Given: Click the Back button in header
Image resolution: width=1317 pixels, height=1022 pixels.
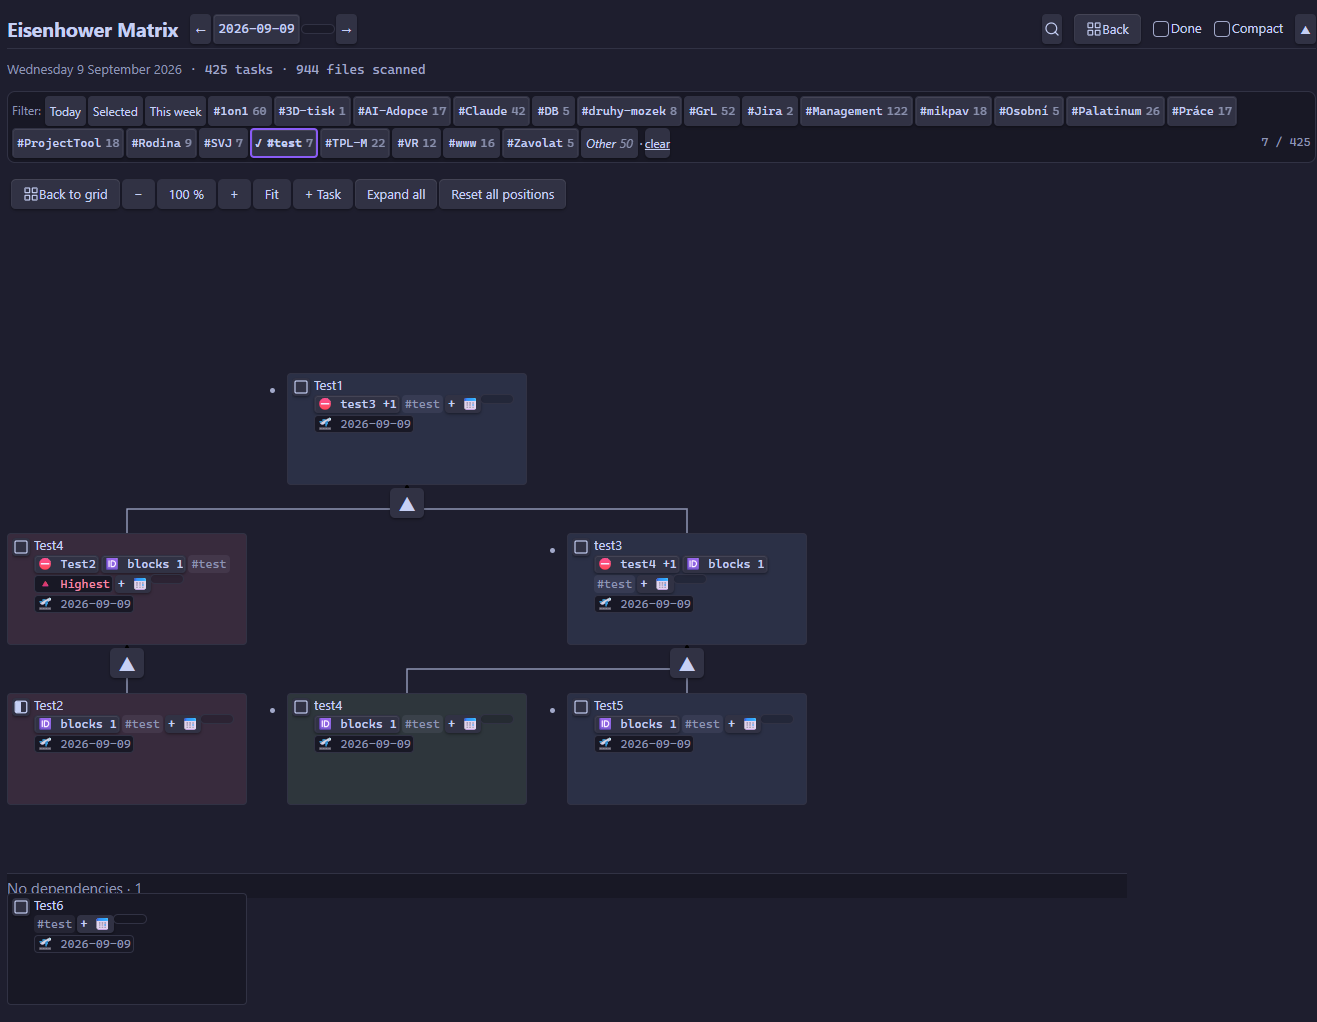Looking at the screenshot, I should coord(1108,29).
